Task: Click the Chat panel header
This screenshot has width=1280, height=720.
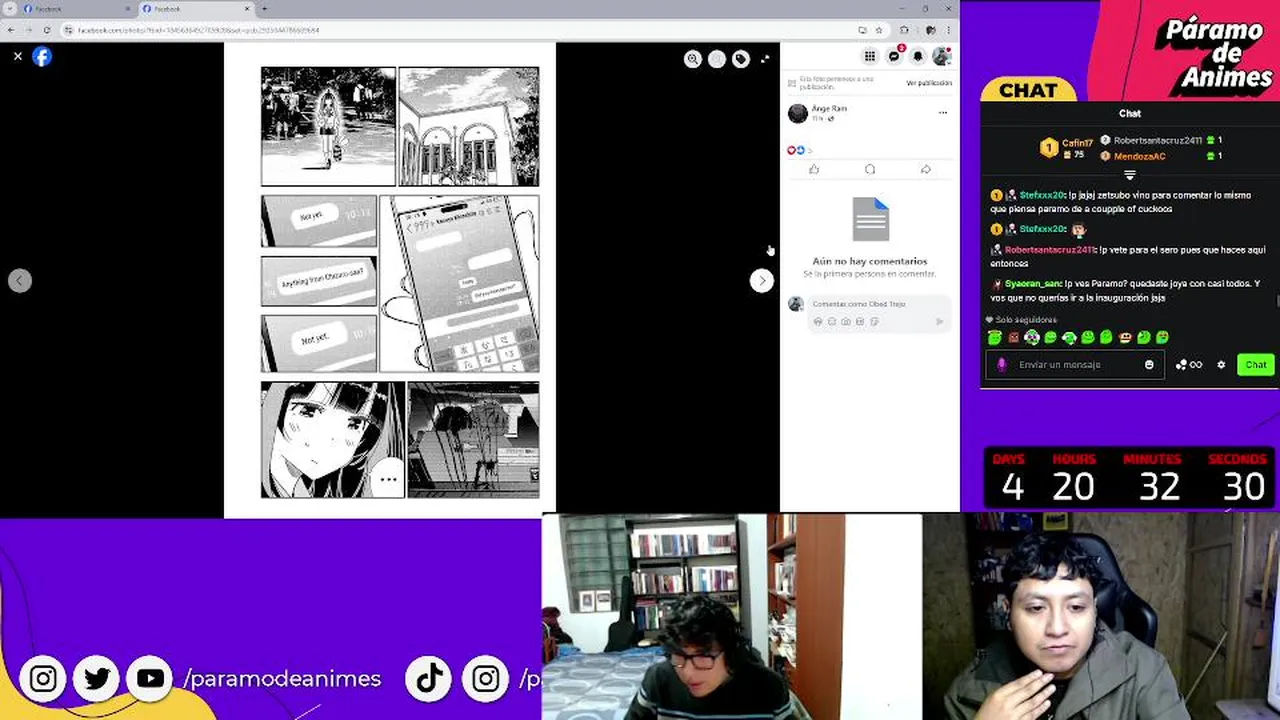Action: tap(1130, 114)
